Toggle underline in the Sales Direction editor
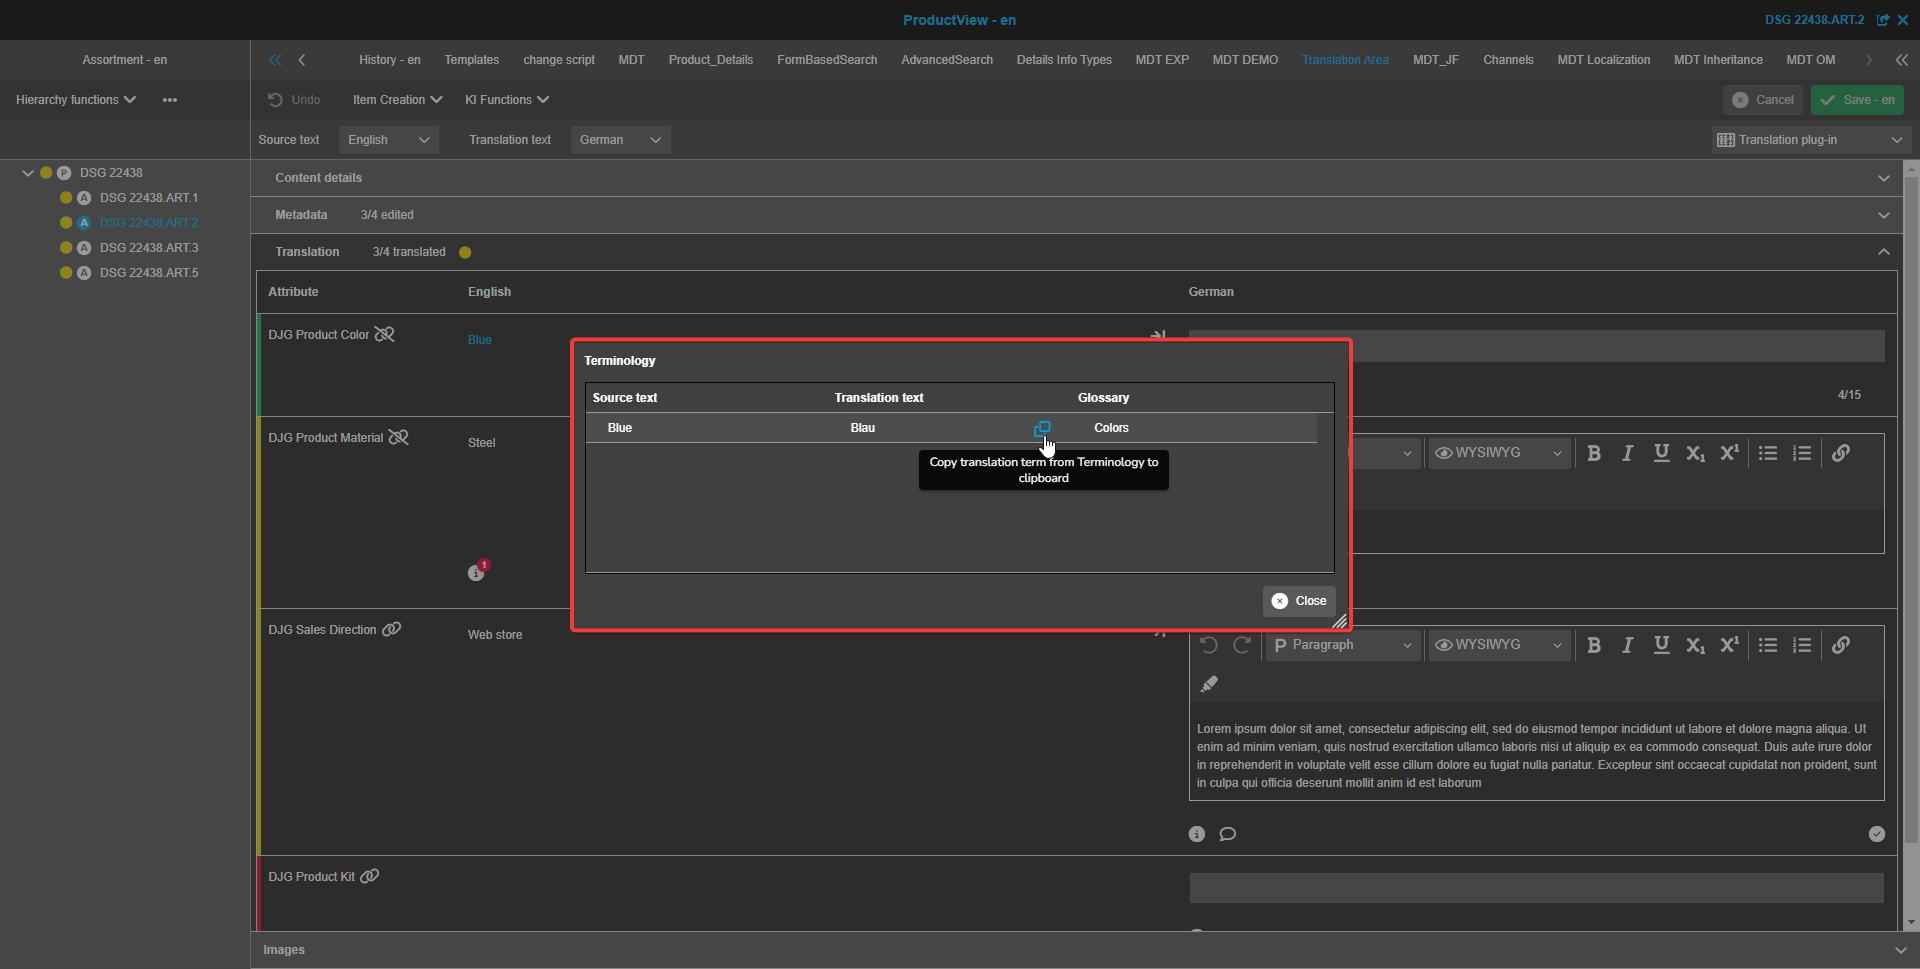The image size is (1920, 969). click(1661, 646)
